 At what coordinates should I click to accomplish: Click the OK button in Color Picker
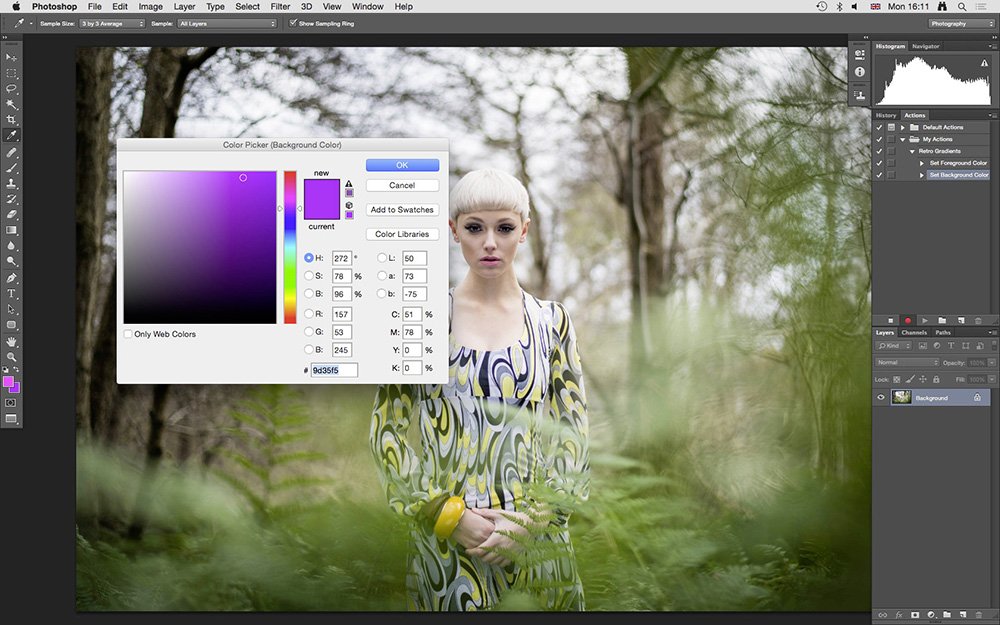tap(402, 165)
